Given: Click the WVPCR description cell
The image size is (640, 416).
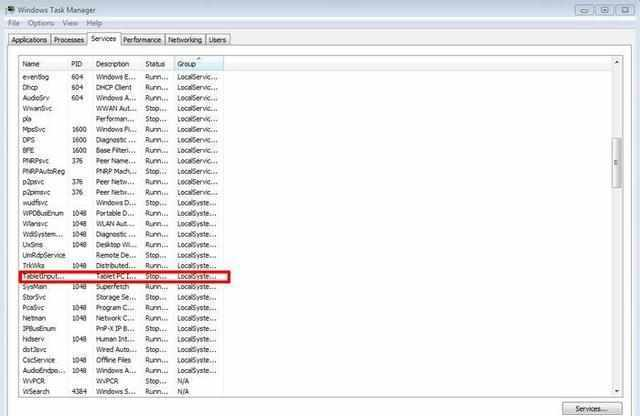Looking at the screenshot, I should pyautogui.click(x=107, y=381).
